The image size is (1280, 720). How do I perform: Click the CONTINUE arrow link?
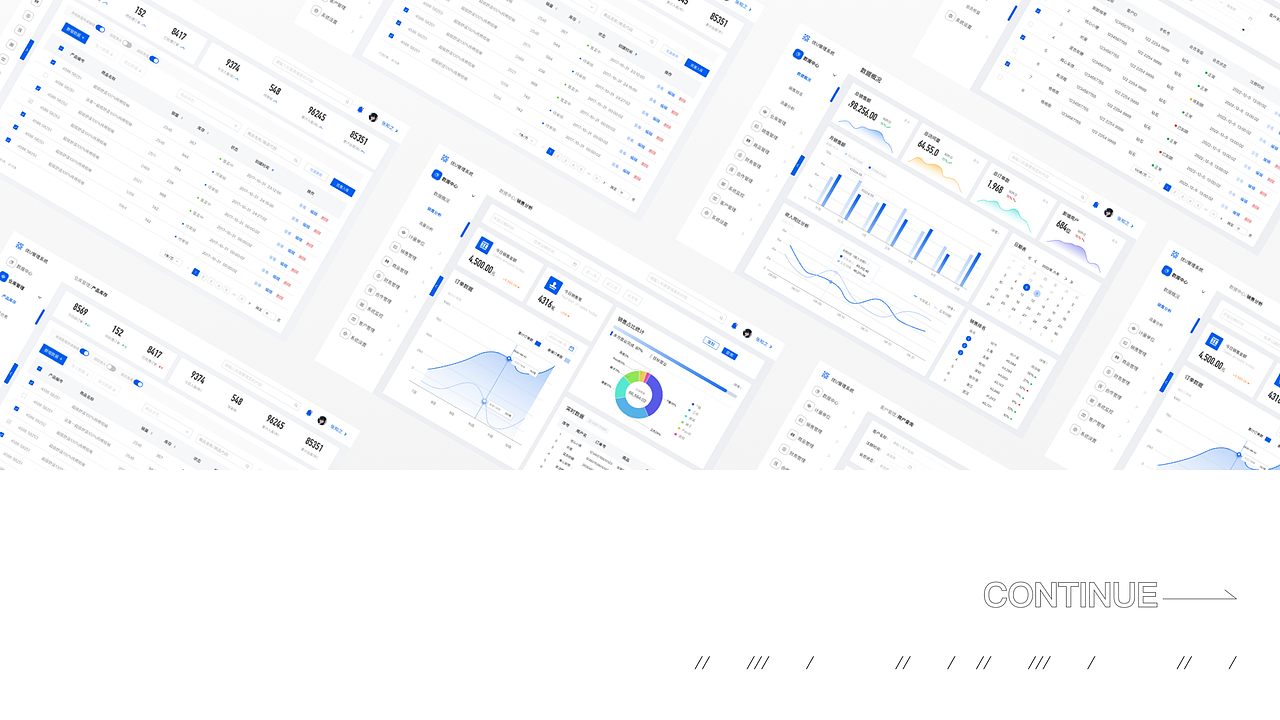point(1110,595)
